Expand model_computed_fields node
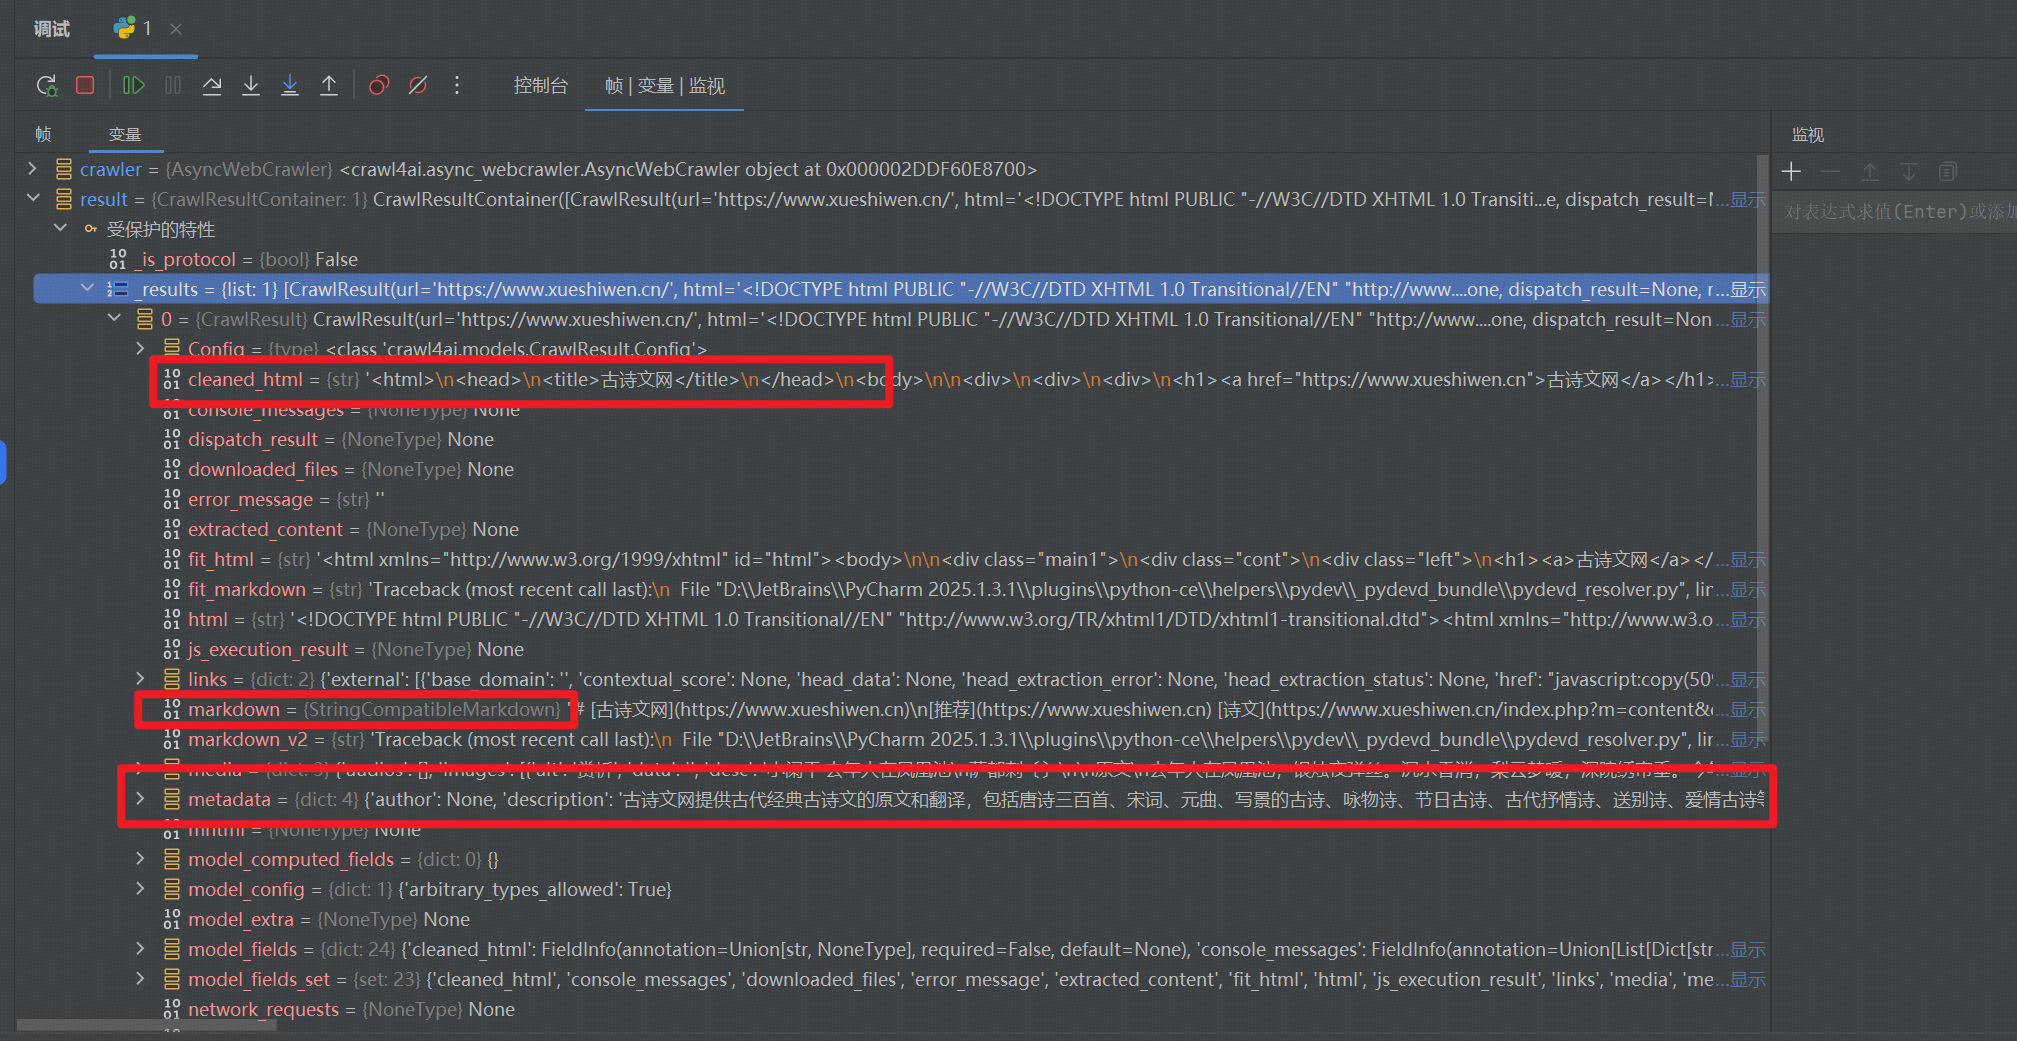The width and height of the screenshot is (2017, 1041). (141, 859)
